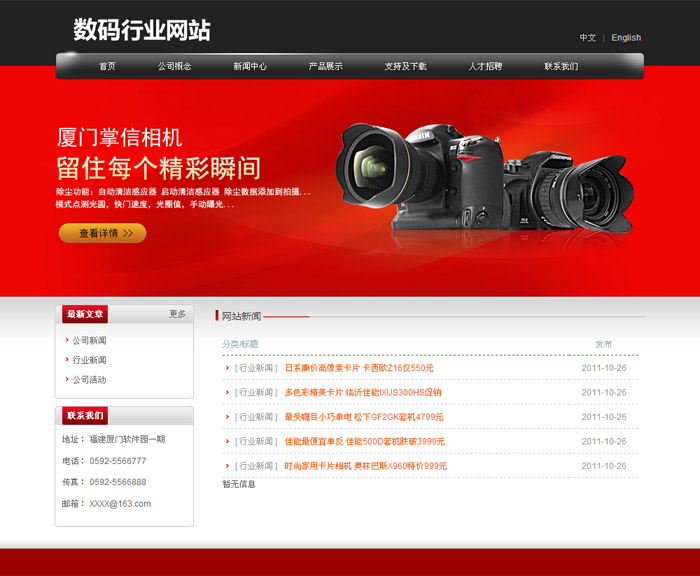
Task: Open 联系我们 in top navigation bar
Action: (561, 66)
